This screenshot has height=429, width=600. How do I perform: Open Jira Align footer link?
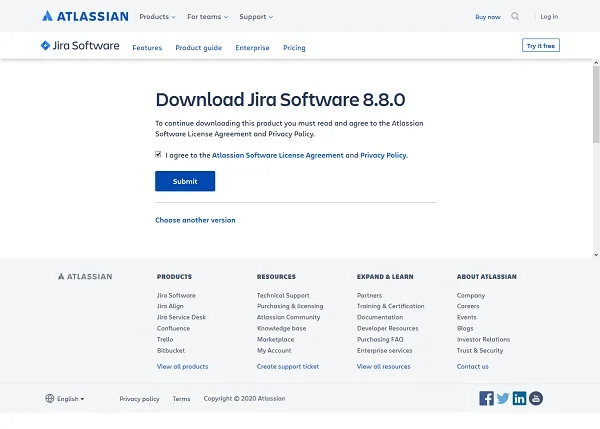click(x=170, y=306)
